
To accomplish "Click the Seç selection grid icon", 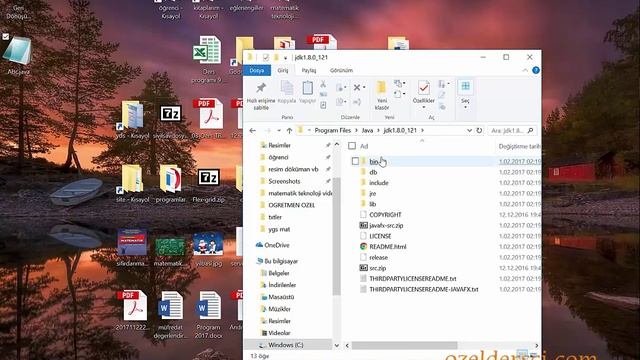I will click(x=465, y=86).
